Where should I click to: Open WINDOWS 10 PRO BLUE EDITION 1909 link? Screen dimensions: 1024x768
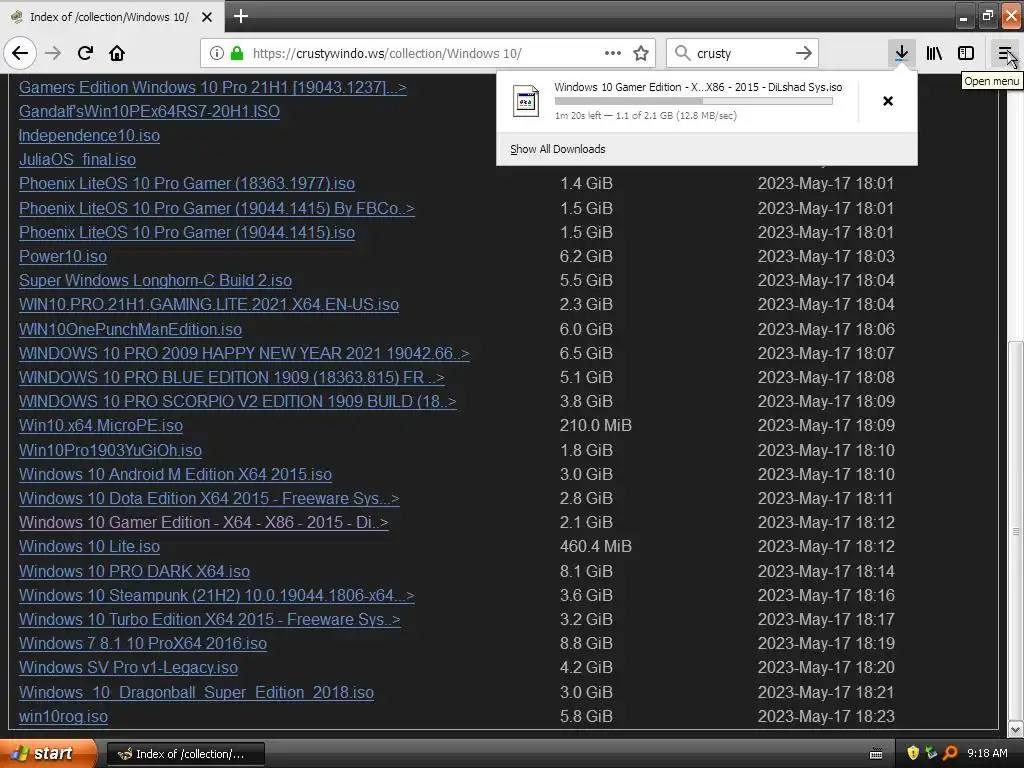[x=232, y=378]
